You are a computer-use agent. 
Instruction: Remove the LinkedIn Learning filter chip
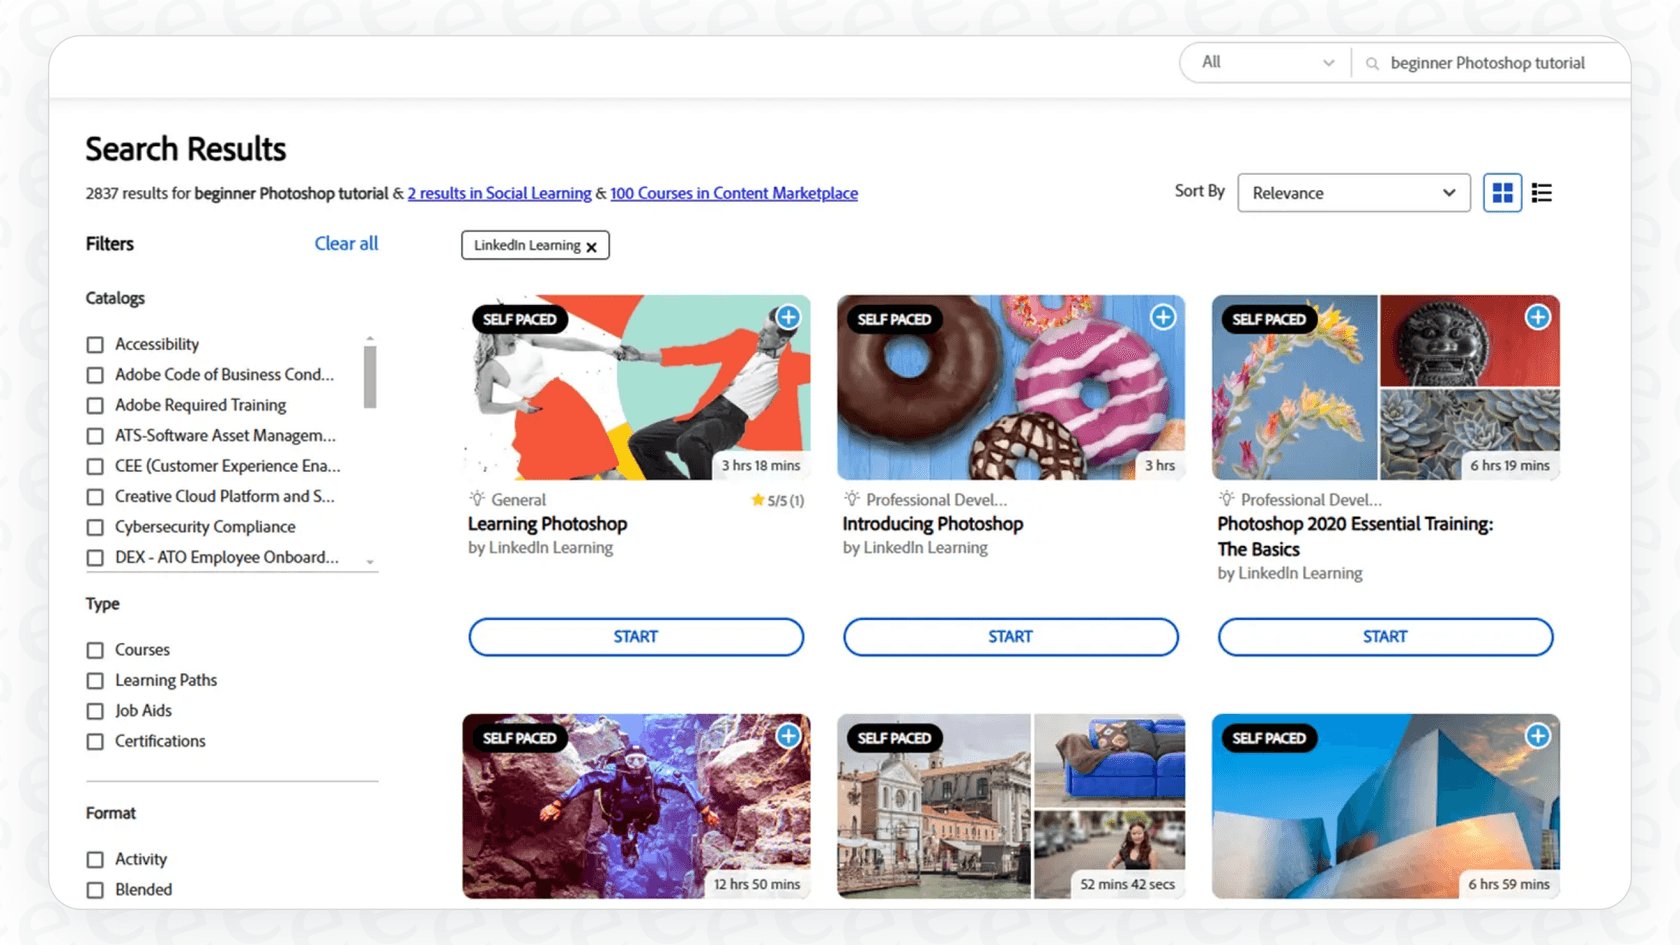click(x=592, y=245)
